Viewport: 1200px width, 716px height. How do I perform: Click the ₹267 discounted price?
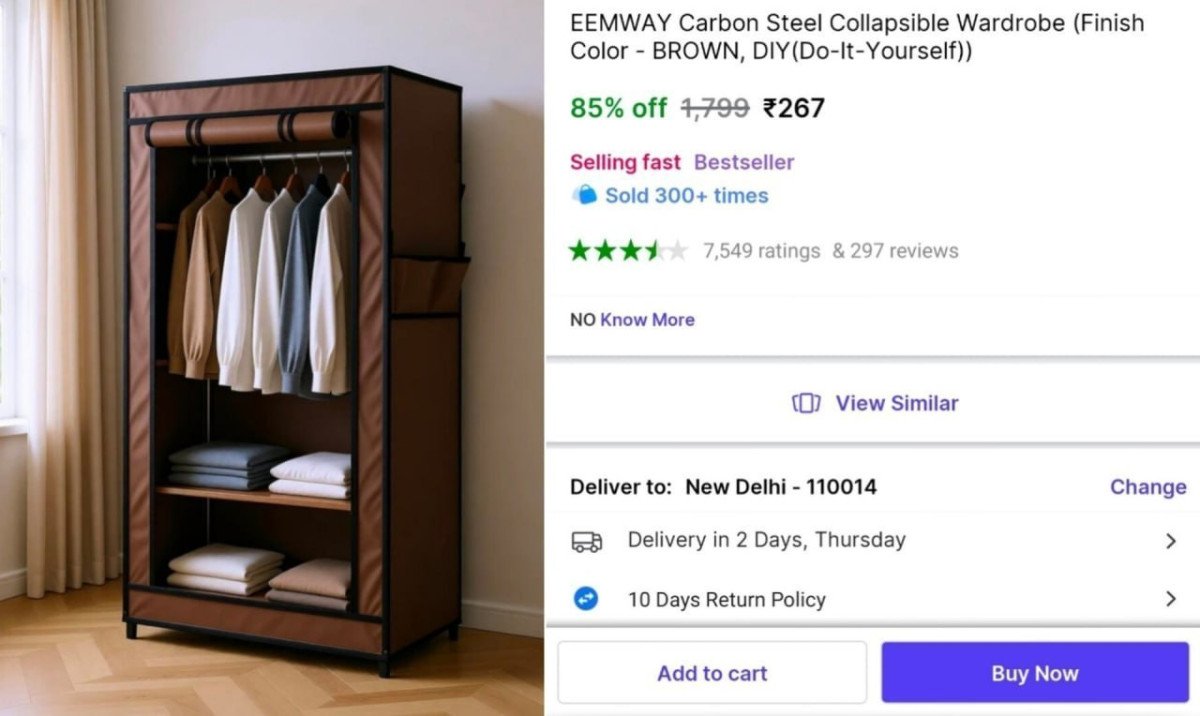(793, 108)
